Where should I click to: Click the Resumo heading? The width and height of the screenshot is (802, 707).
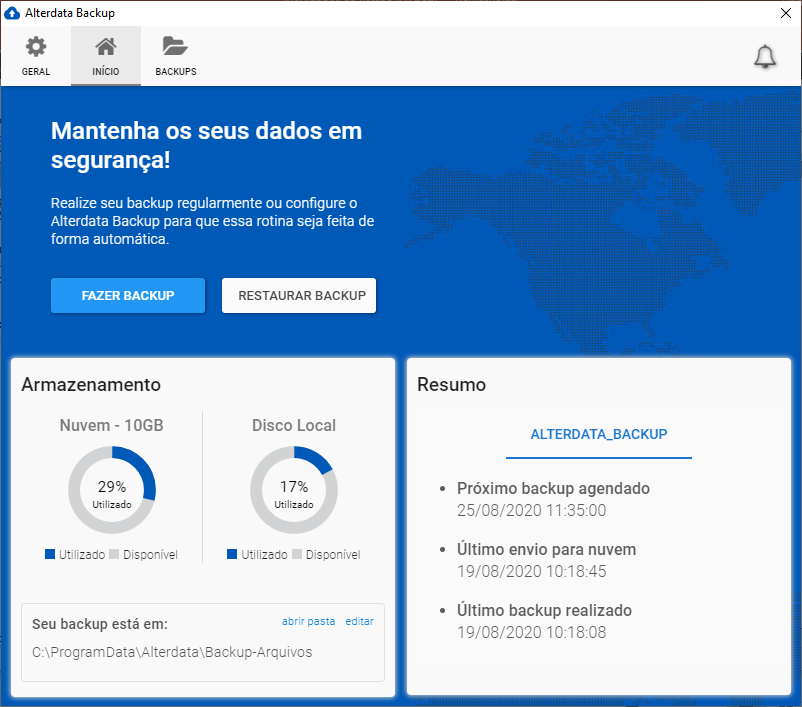[451, 384]
